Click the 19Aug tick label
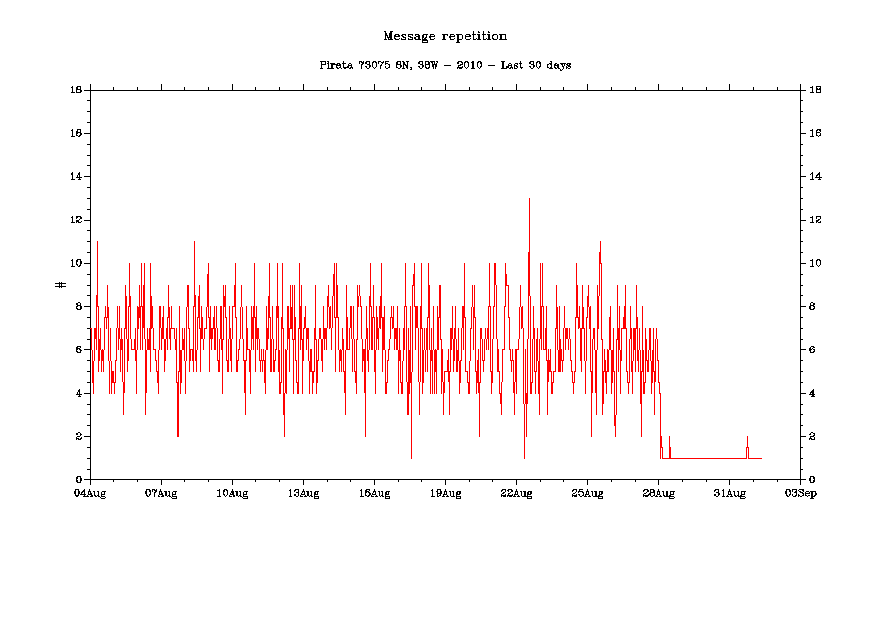The image size is (891, 630). coord(445,492)
